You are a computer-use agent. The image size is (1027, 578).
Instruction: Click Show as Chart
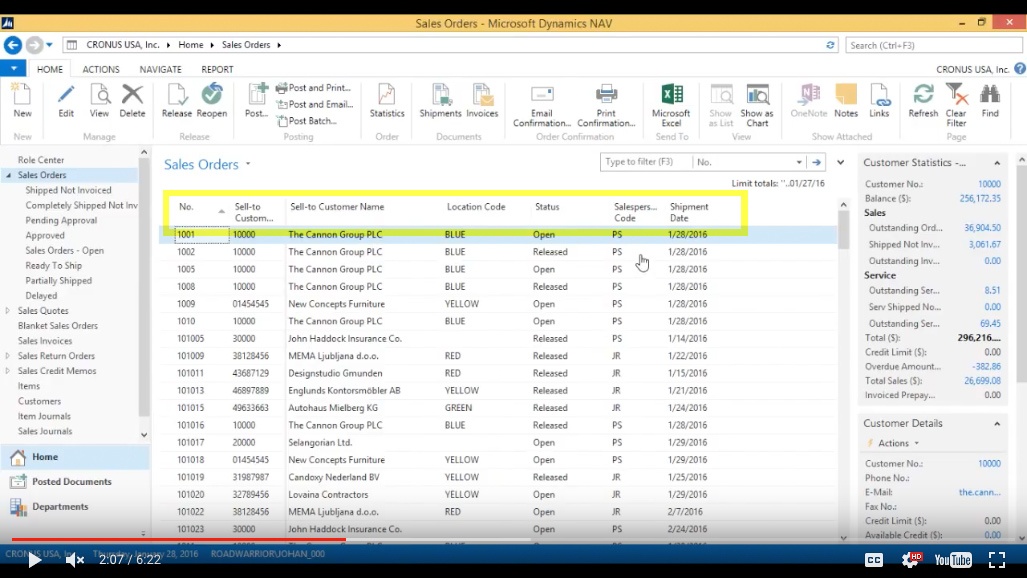757,106
